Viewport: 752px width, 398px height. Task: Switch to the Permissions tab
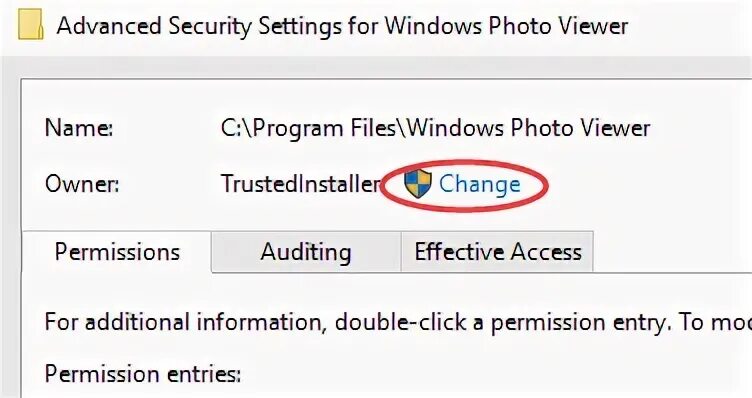click(x=117, y=252)
